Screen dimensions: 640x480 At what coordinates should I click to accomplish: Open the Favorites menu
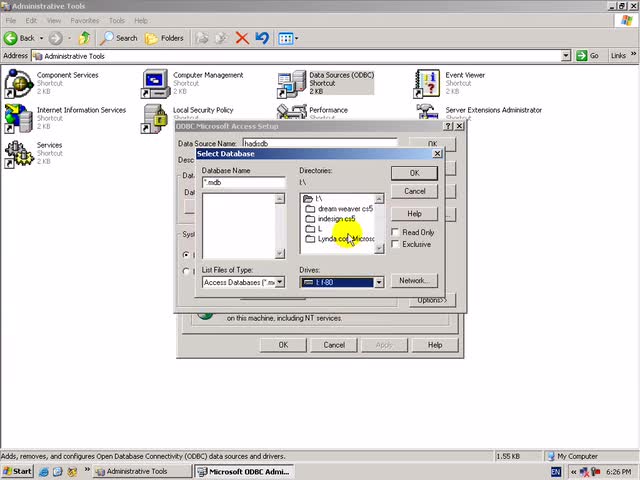(84, 20)
